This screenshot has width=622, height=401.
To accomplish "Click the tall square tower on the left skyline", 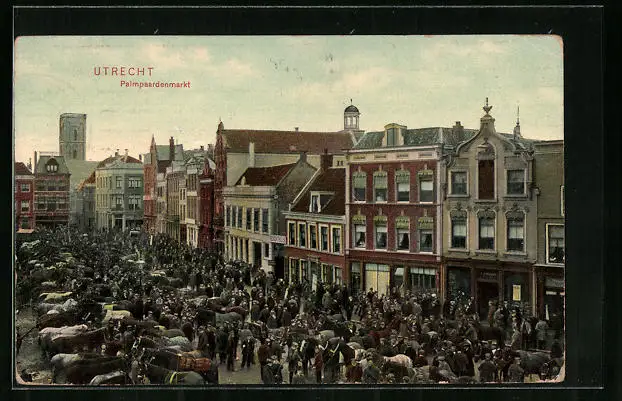I will click(72, 136).
